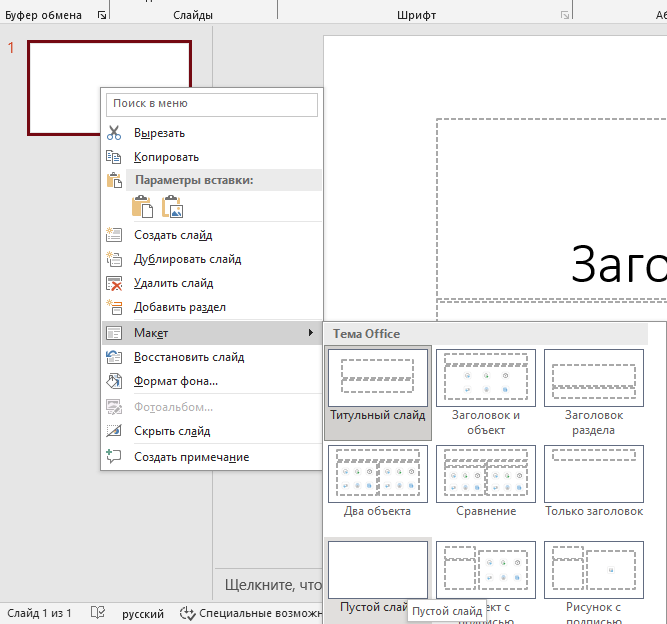The width and height of the screenshot is (667, 624).
Task: Paste using destination theme icon
Action: click(142, 207)
